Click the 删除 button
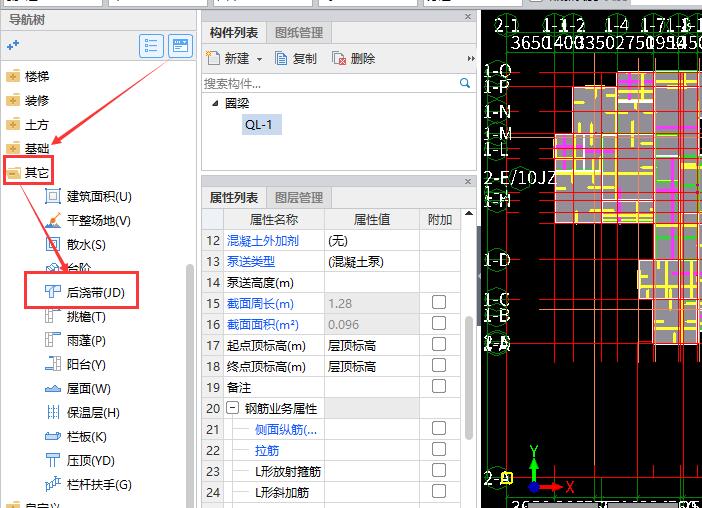The height and width of the screenshot is (508, 702). [x=354, y=59]
